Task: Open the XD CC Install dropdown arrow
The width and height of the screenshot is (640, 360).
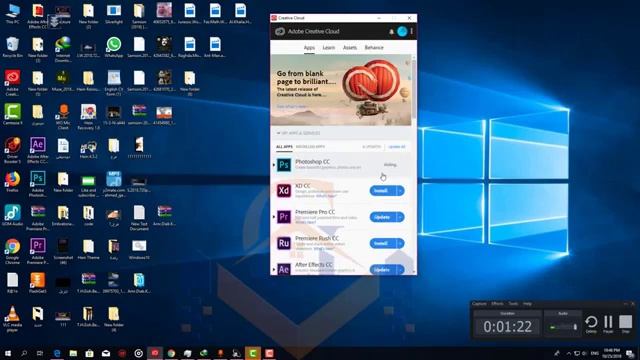Action: tap(400, 191)
